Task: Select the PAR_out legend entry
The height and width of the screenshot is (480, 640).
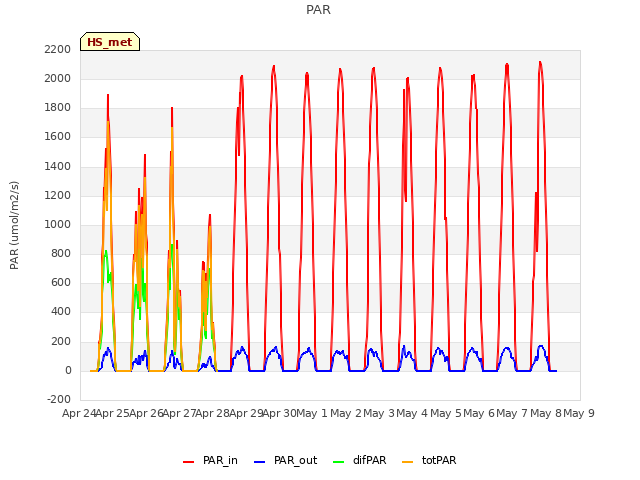Action: tap(285, 460)
